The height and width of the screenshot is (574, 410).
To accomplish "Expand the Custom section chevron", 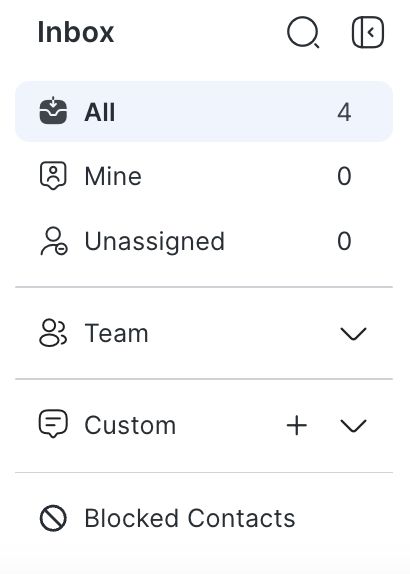I will (353, 426).
